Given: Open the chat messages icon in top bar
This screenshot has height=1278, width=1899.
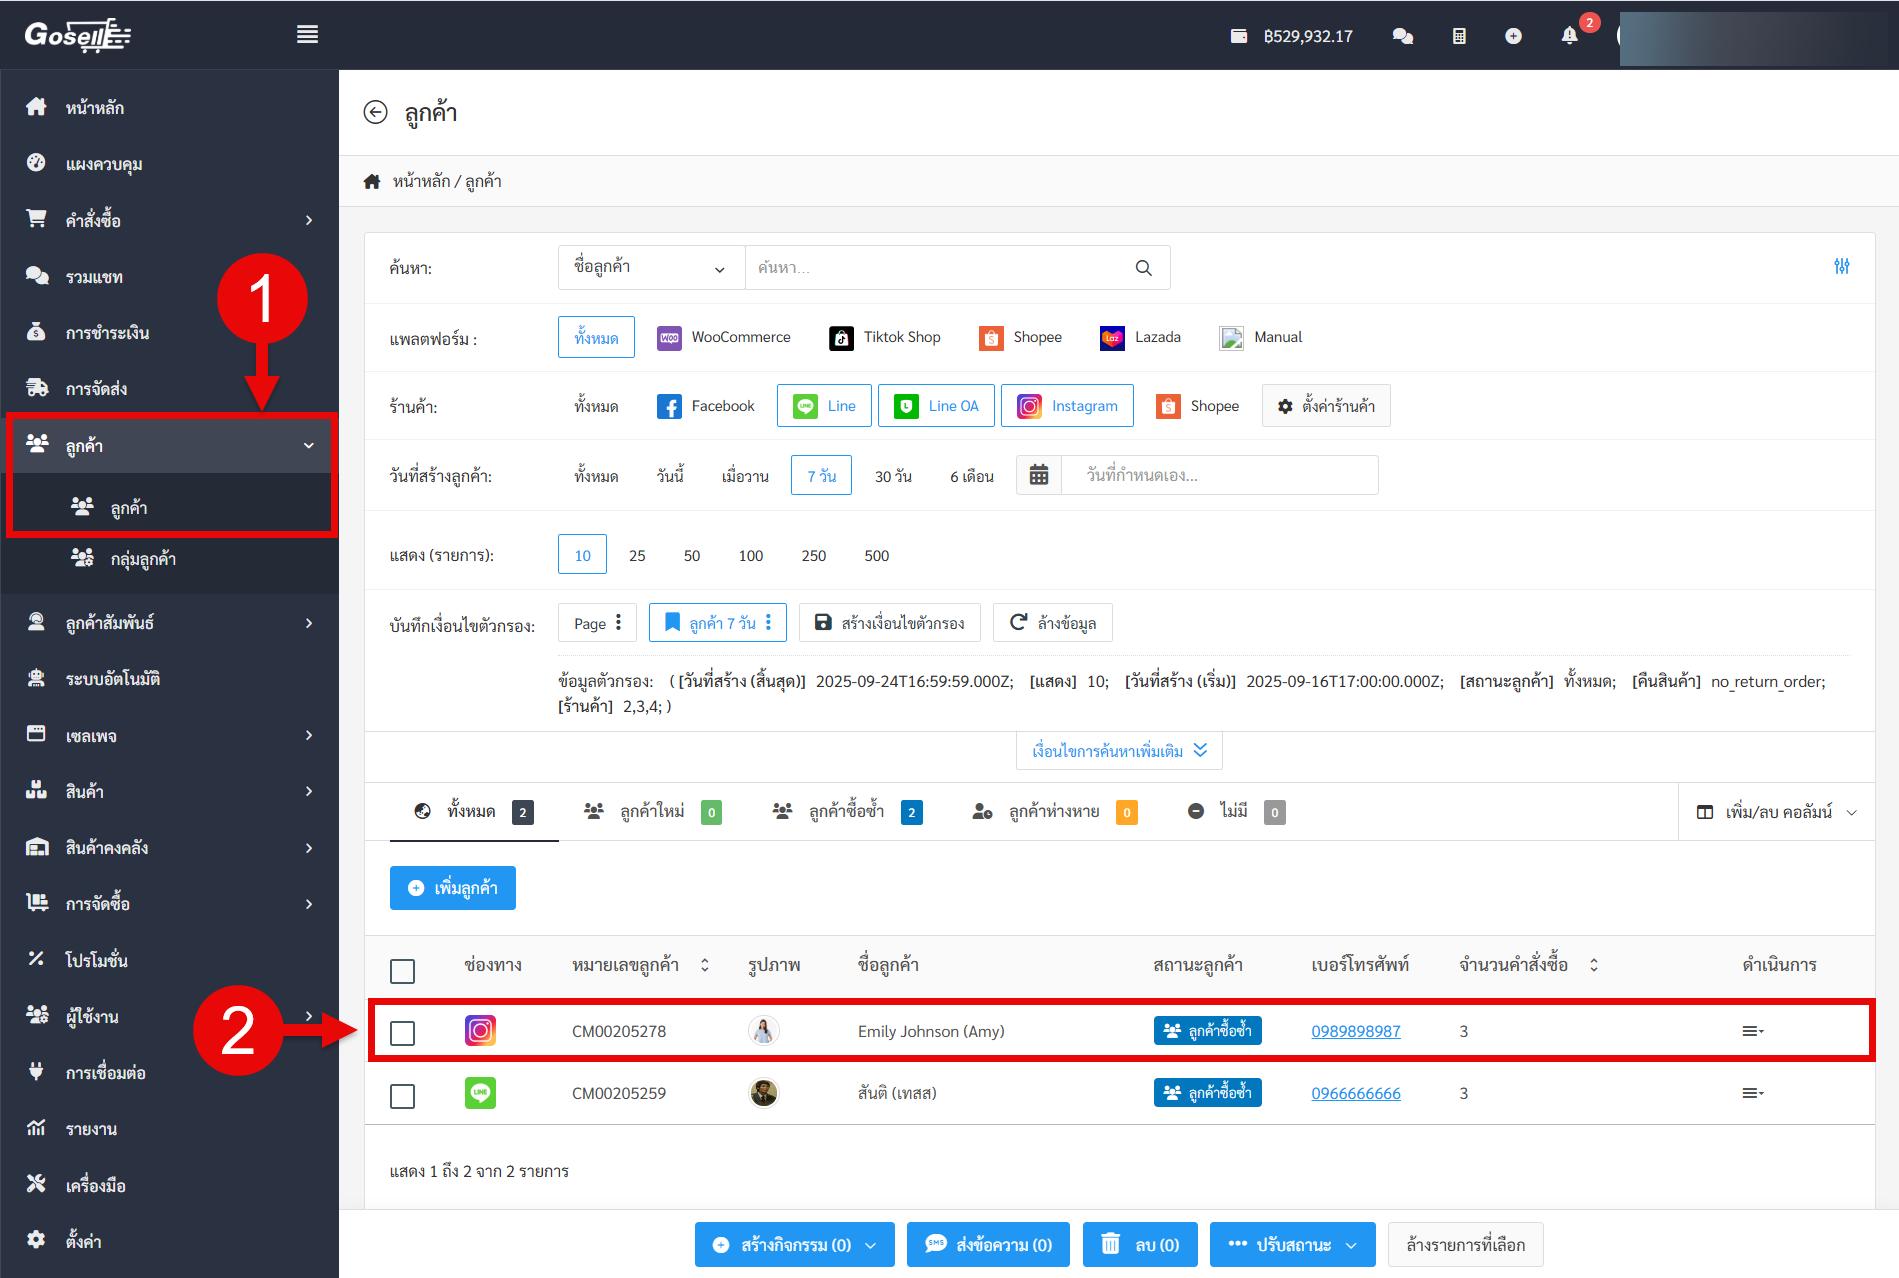Looking at the screenshot, I should coord(1402,36).
